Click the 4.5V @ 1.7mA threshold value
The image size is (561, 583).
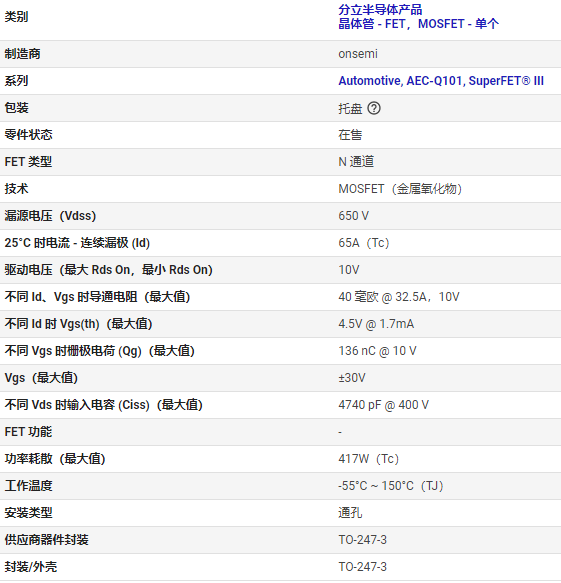coord(376,324)
